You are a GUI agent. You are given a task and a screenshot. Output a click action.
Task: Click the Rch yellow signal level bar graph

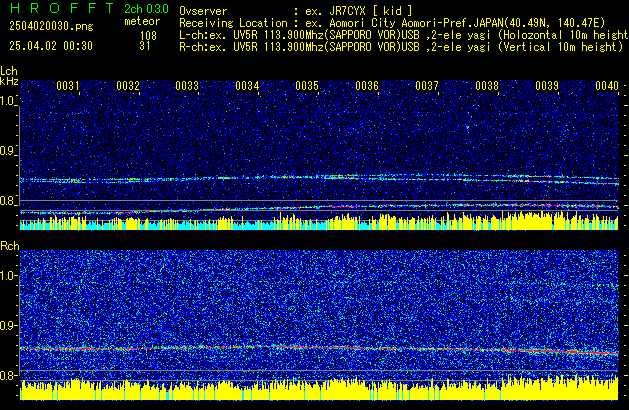[319, 390]
